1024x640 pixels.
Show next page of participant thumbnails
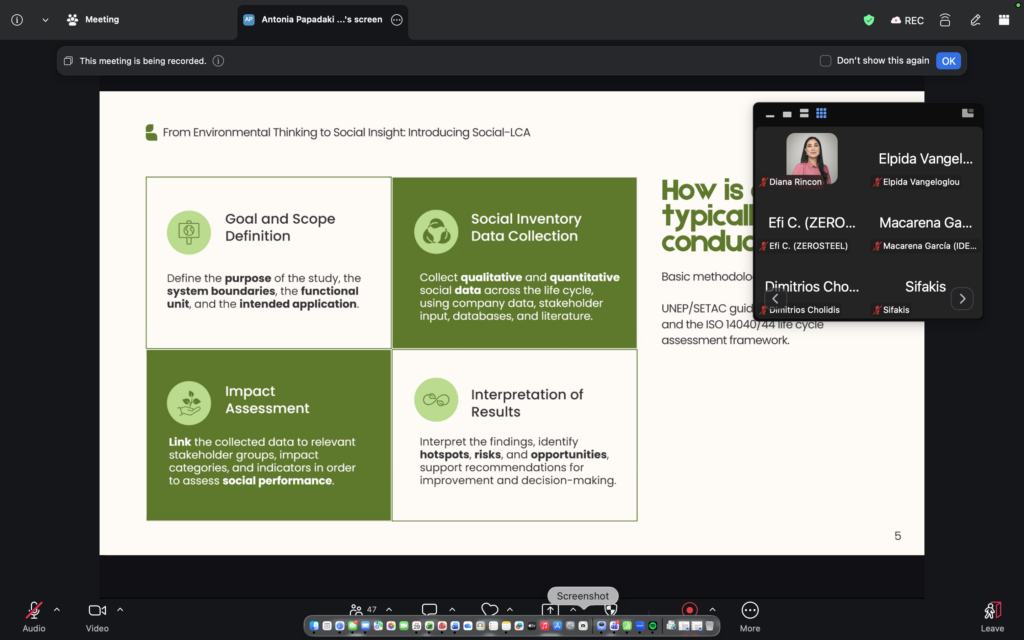tap(962, 299)
